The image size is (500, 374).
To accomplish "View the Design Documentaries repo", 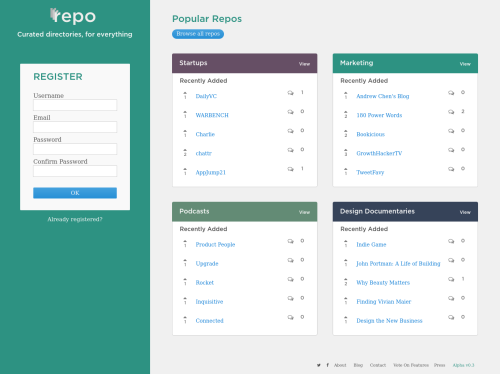I will tap(465, 212).
